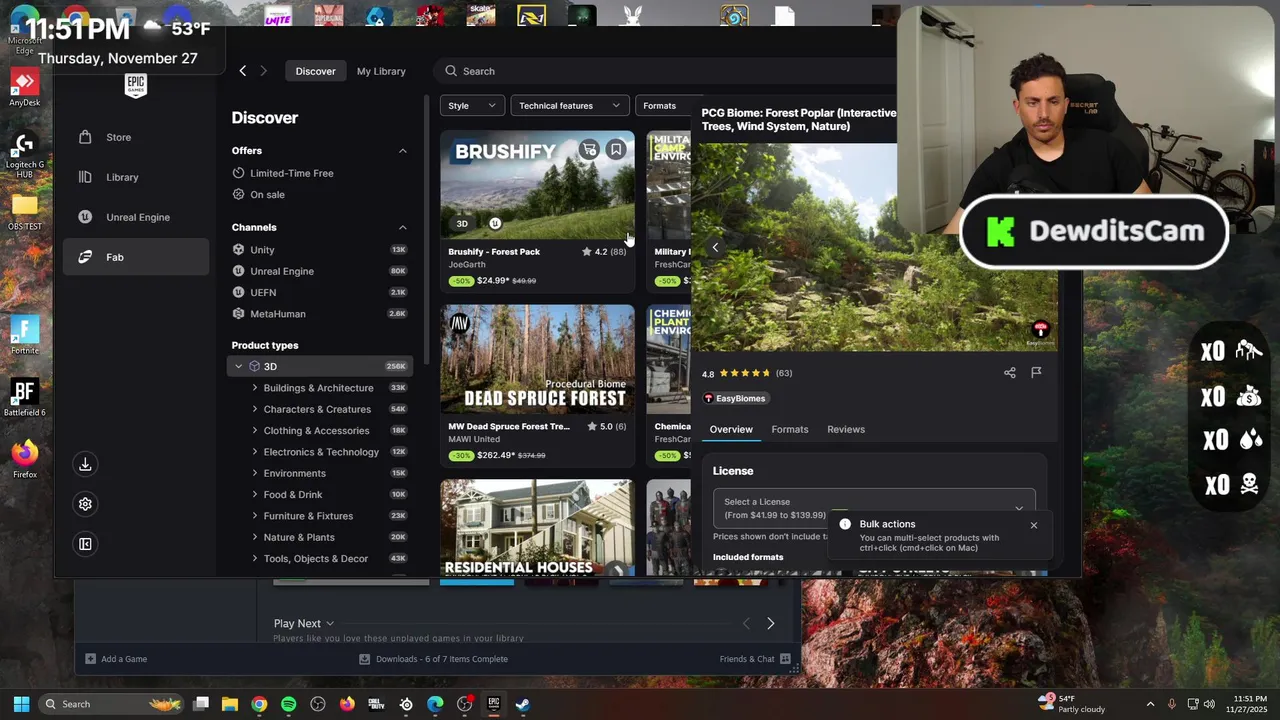1280x720 pixels.
Task: Share the PCG Biome Forest Poplar listing
Action: click(1009, 373)
